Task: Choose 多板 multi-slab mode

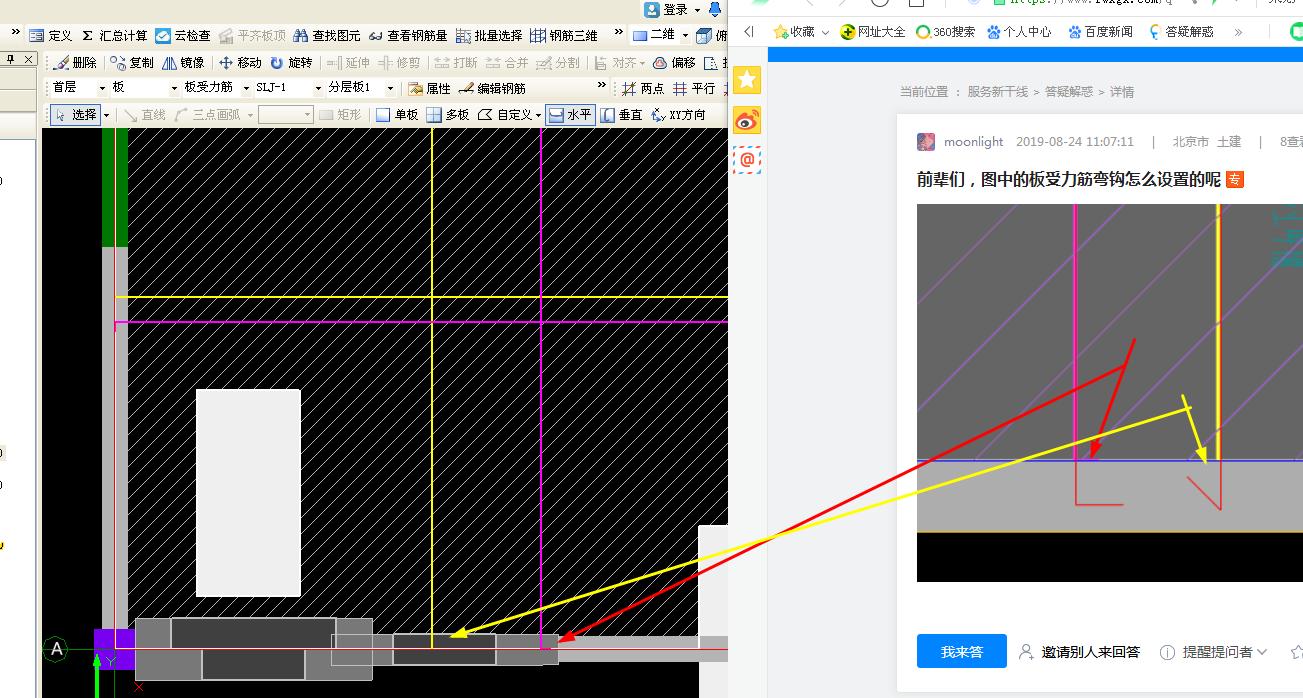Action: (448, 115)
